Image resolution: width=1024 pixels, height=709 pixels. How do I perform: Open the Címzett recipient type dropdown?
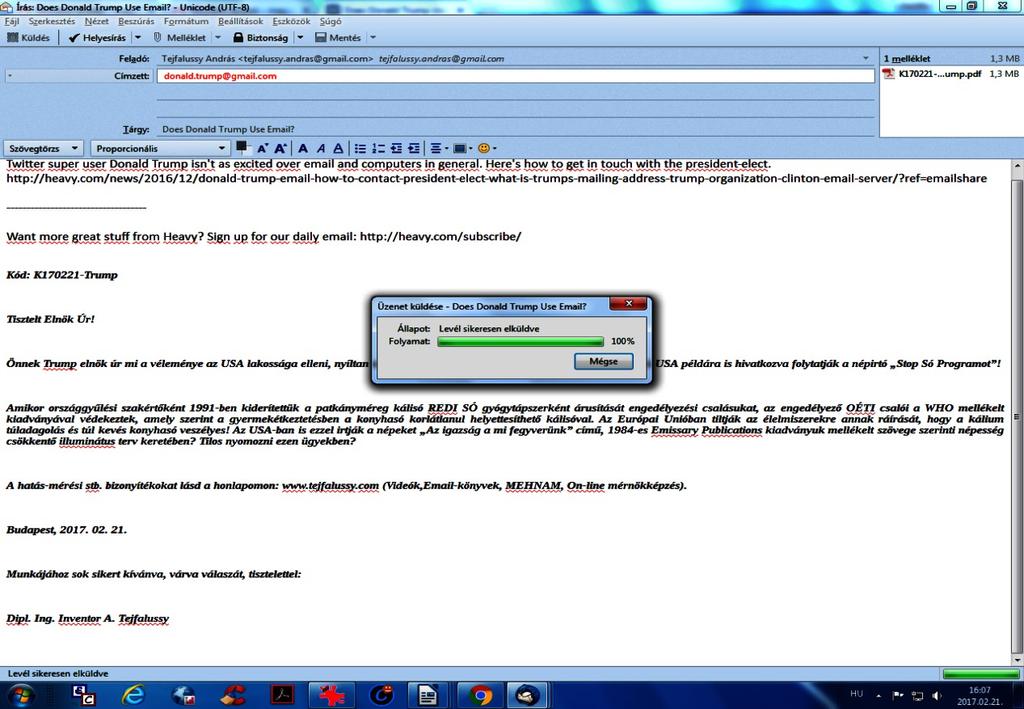78,76
